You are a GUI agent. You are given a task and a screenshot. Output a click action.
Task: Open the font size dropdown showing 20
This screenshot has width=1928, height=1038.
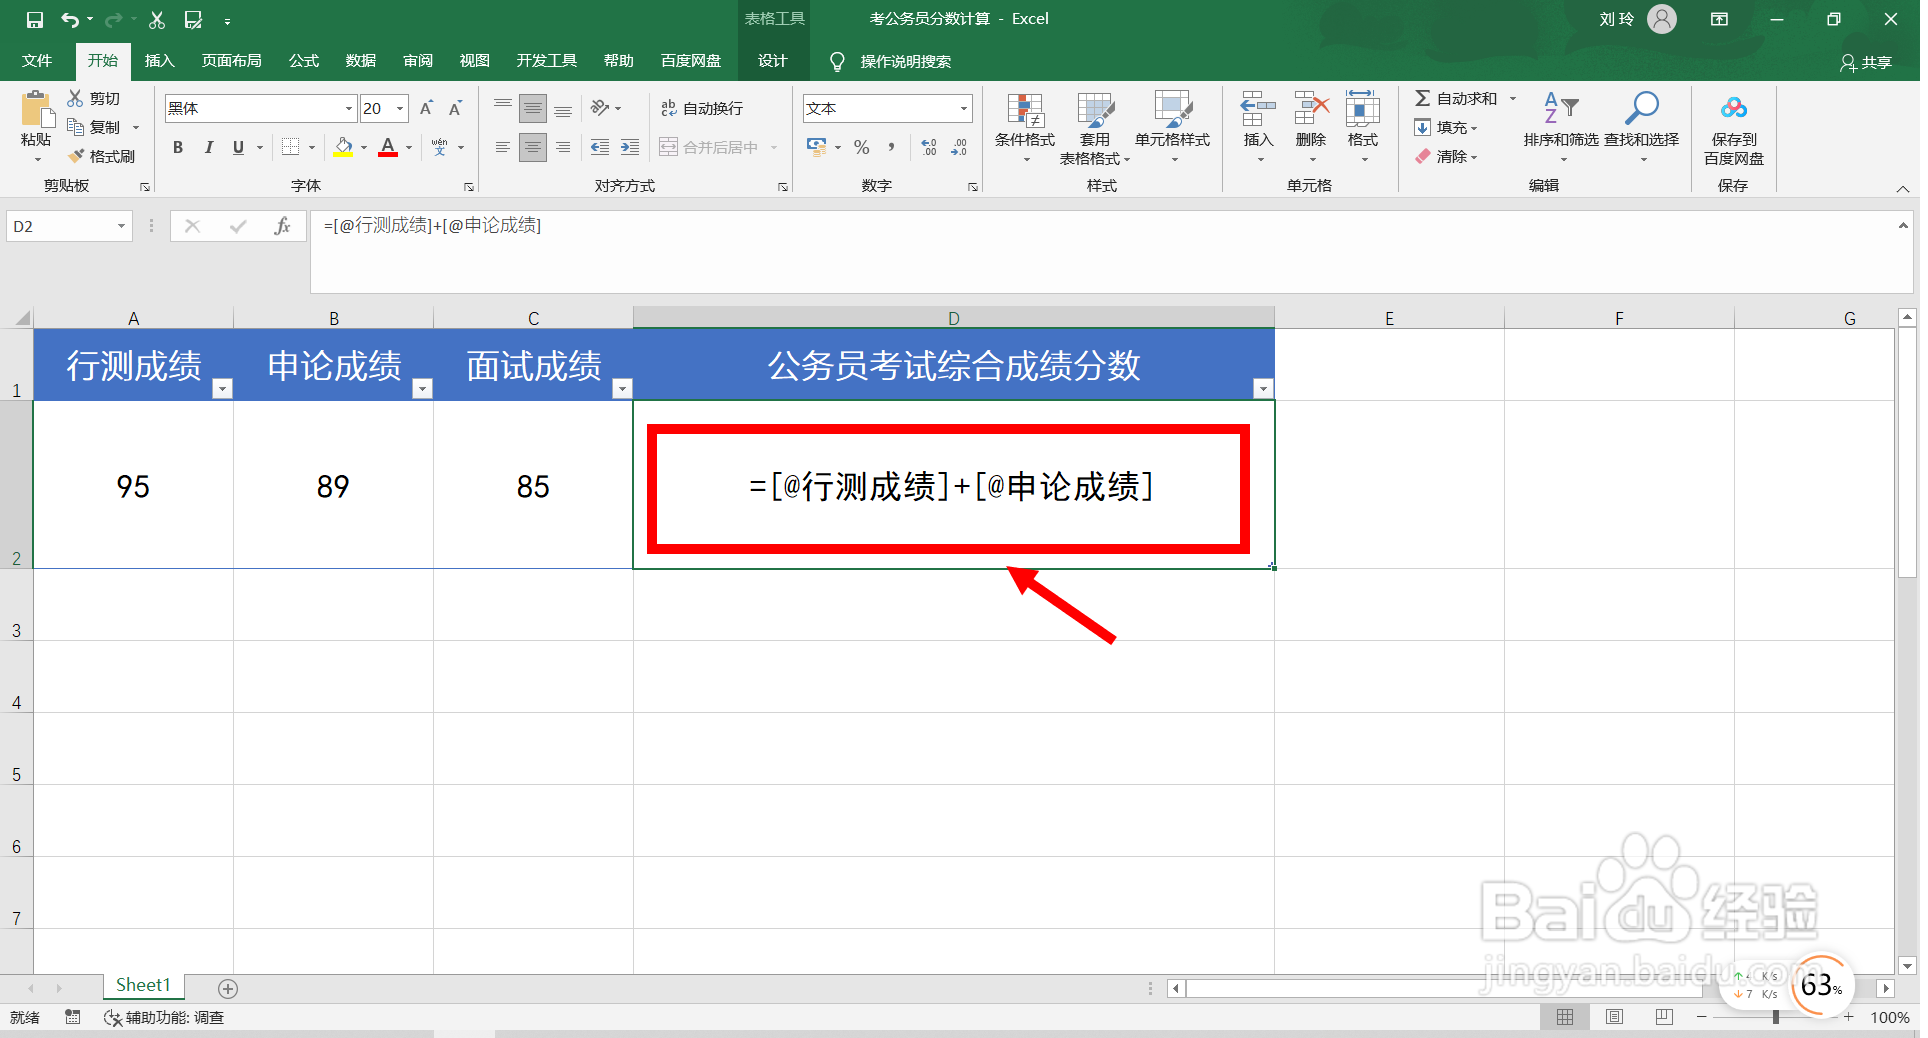398,108
